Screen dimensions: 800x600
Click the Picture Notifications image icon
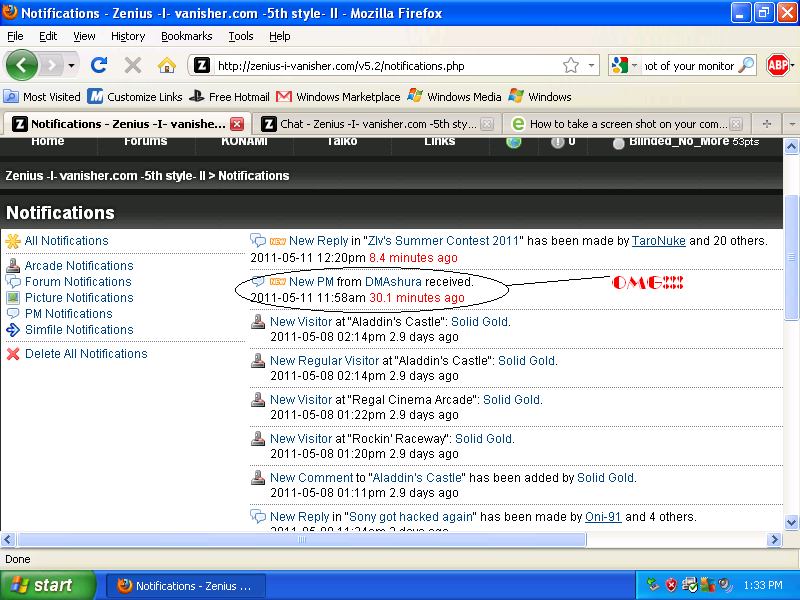tap(13, 297)
